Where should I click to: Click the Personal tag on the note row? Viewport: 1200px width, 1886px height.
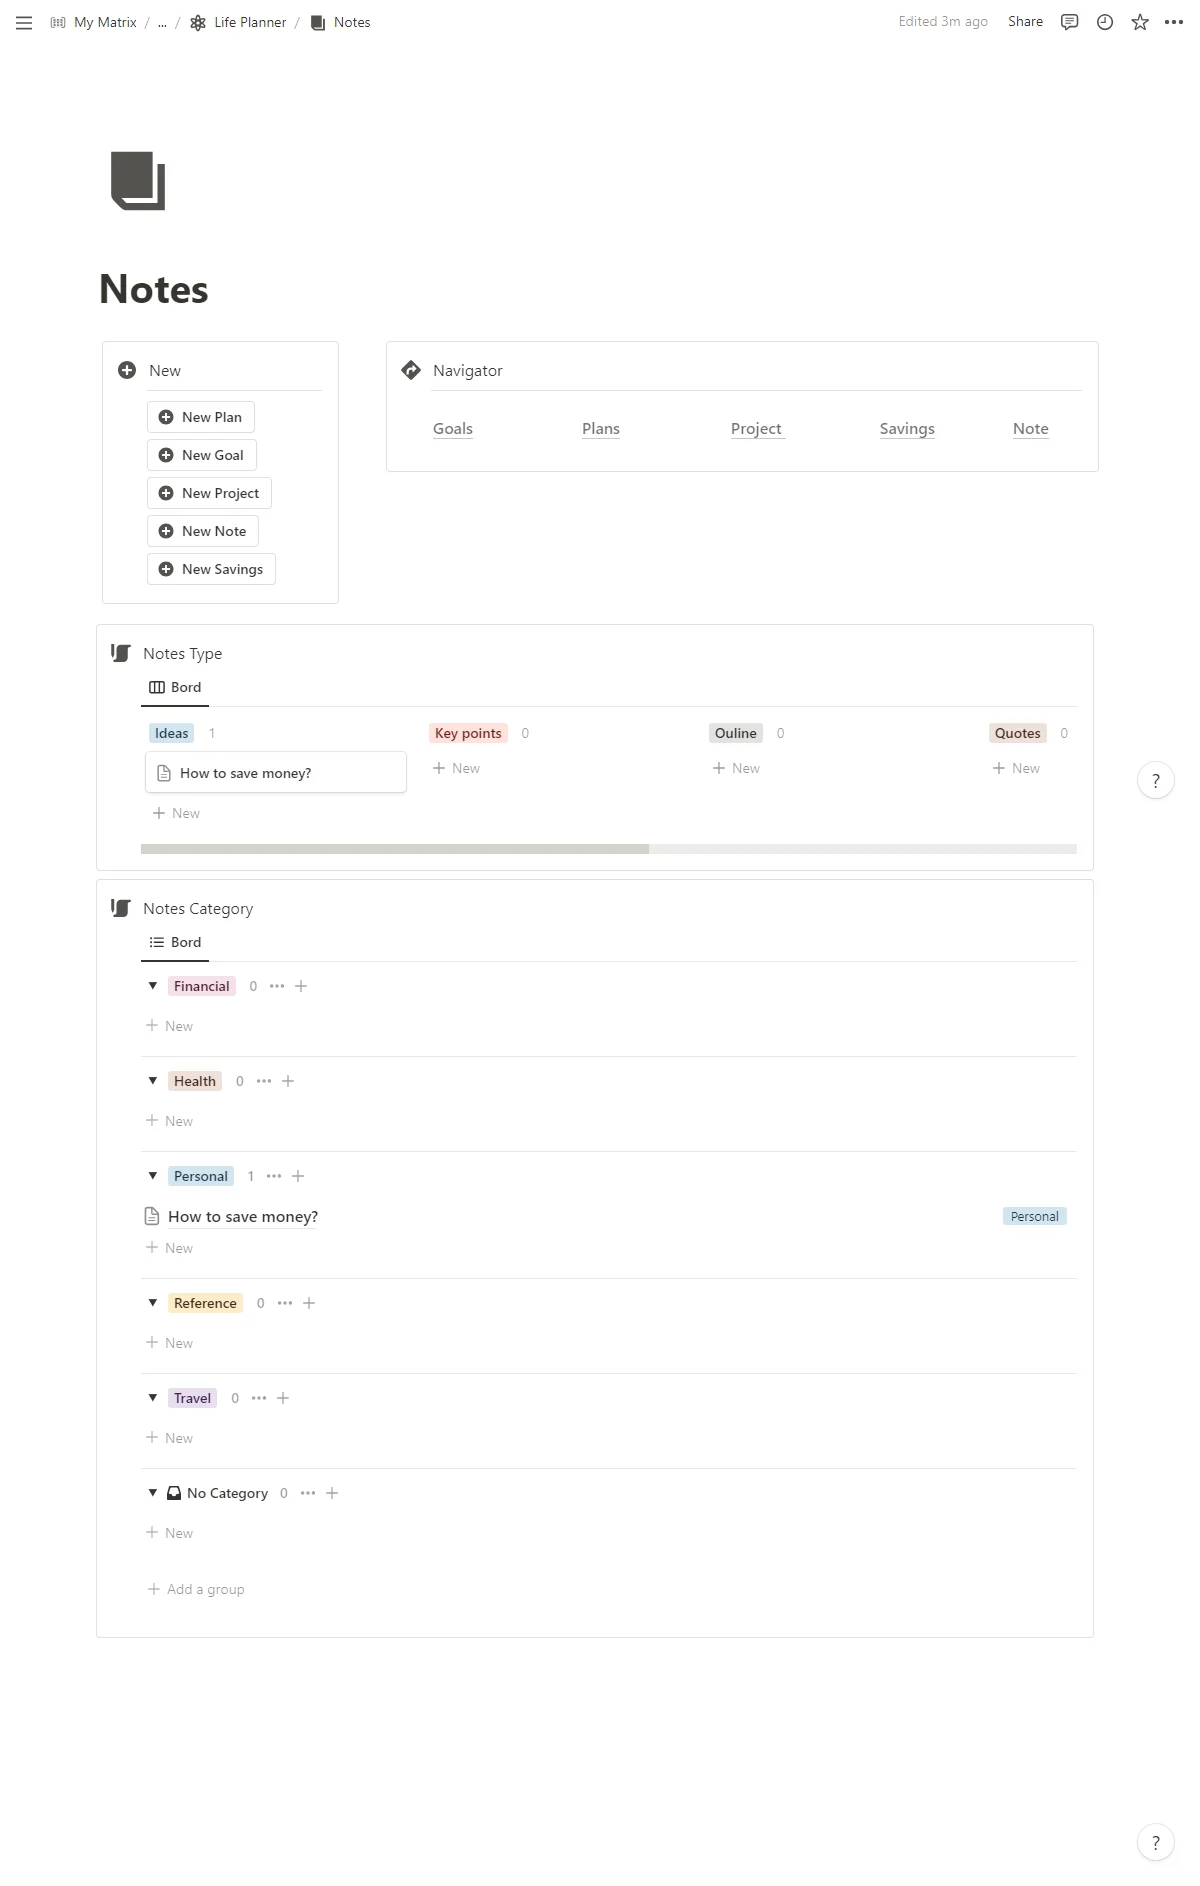[1035, 1216]
